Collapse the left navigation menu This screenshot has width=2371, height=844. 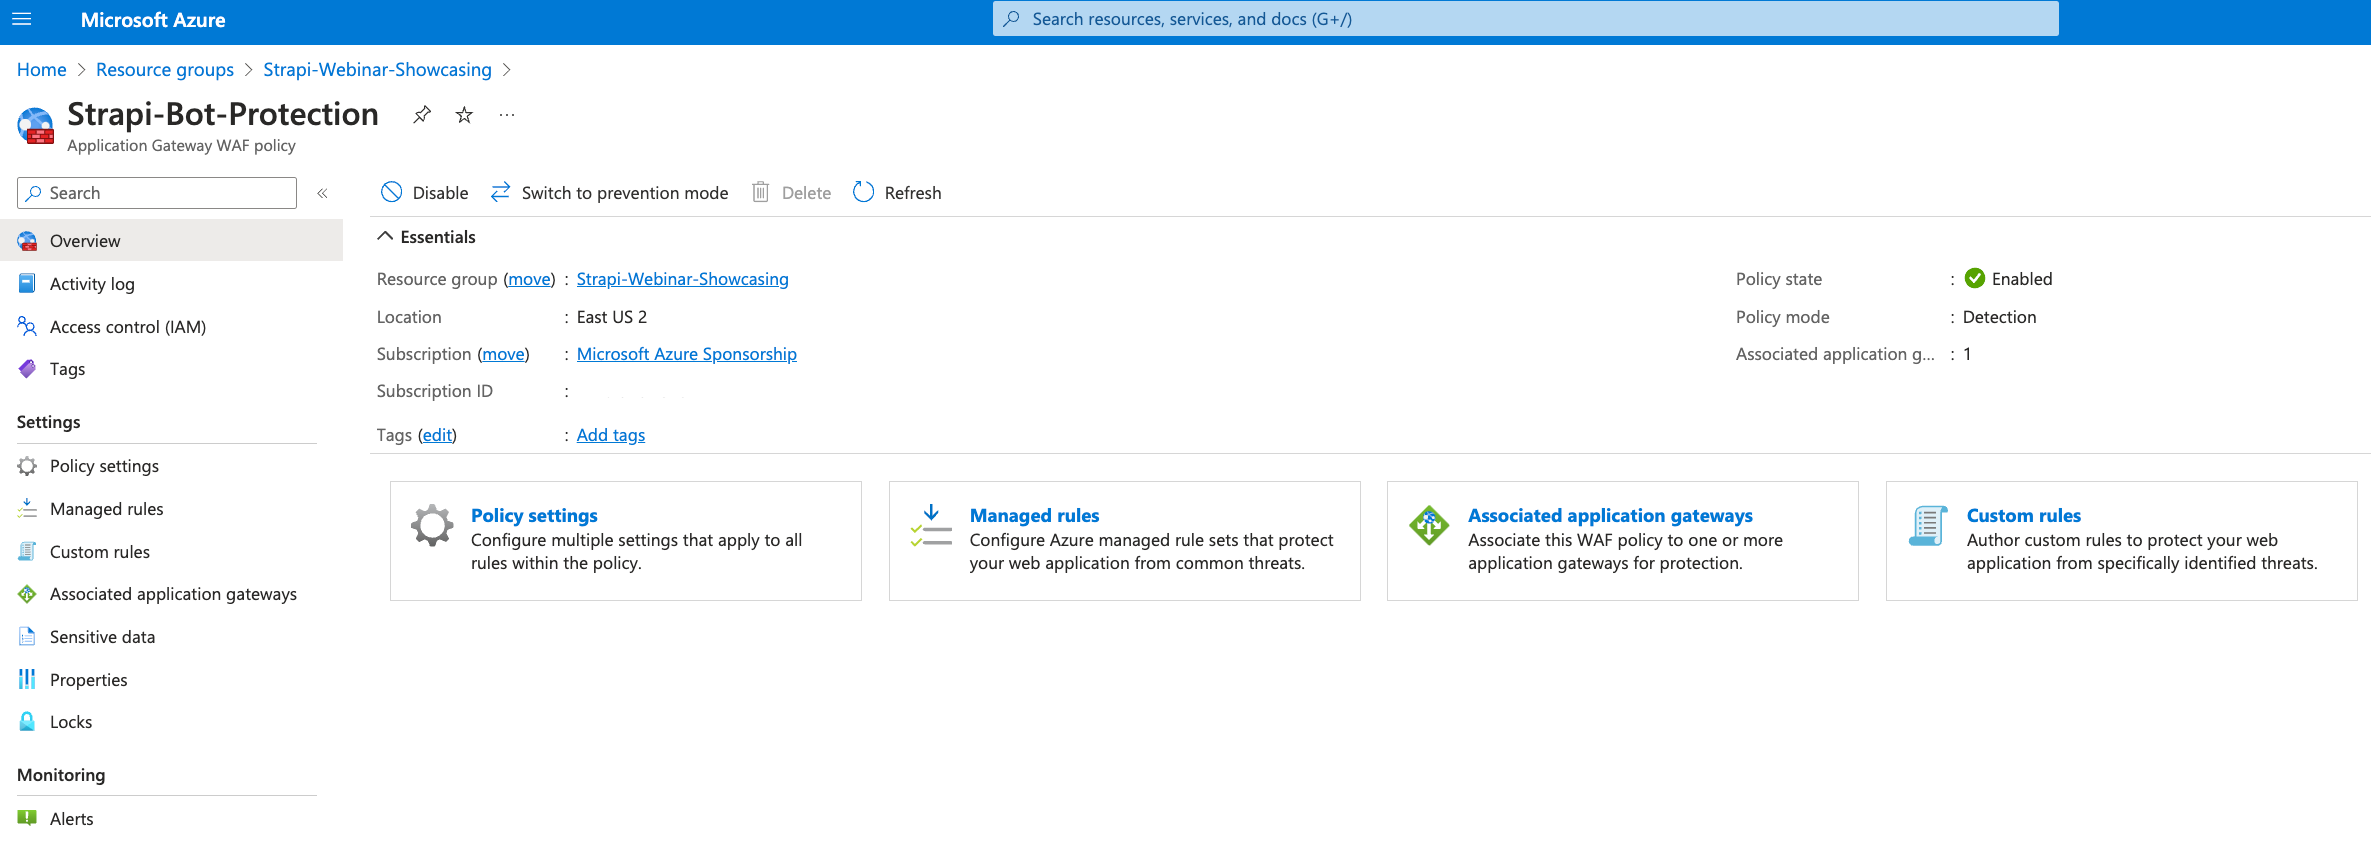tap(322, 193)
